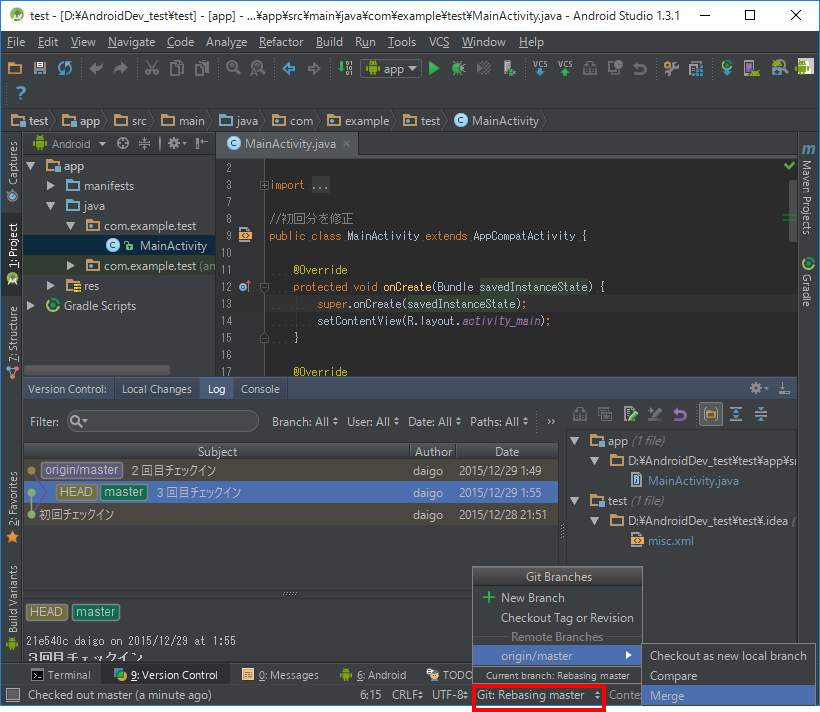Image resolution: width=820 pixels, height=712 pixels.
Task: Hide the Project panel with hide icon
Action: [202, 143]
